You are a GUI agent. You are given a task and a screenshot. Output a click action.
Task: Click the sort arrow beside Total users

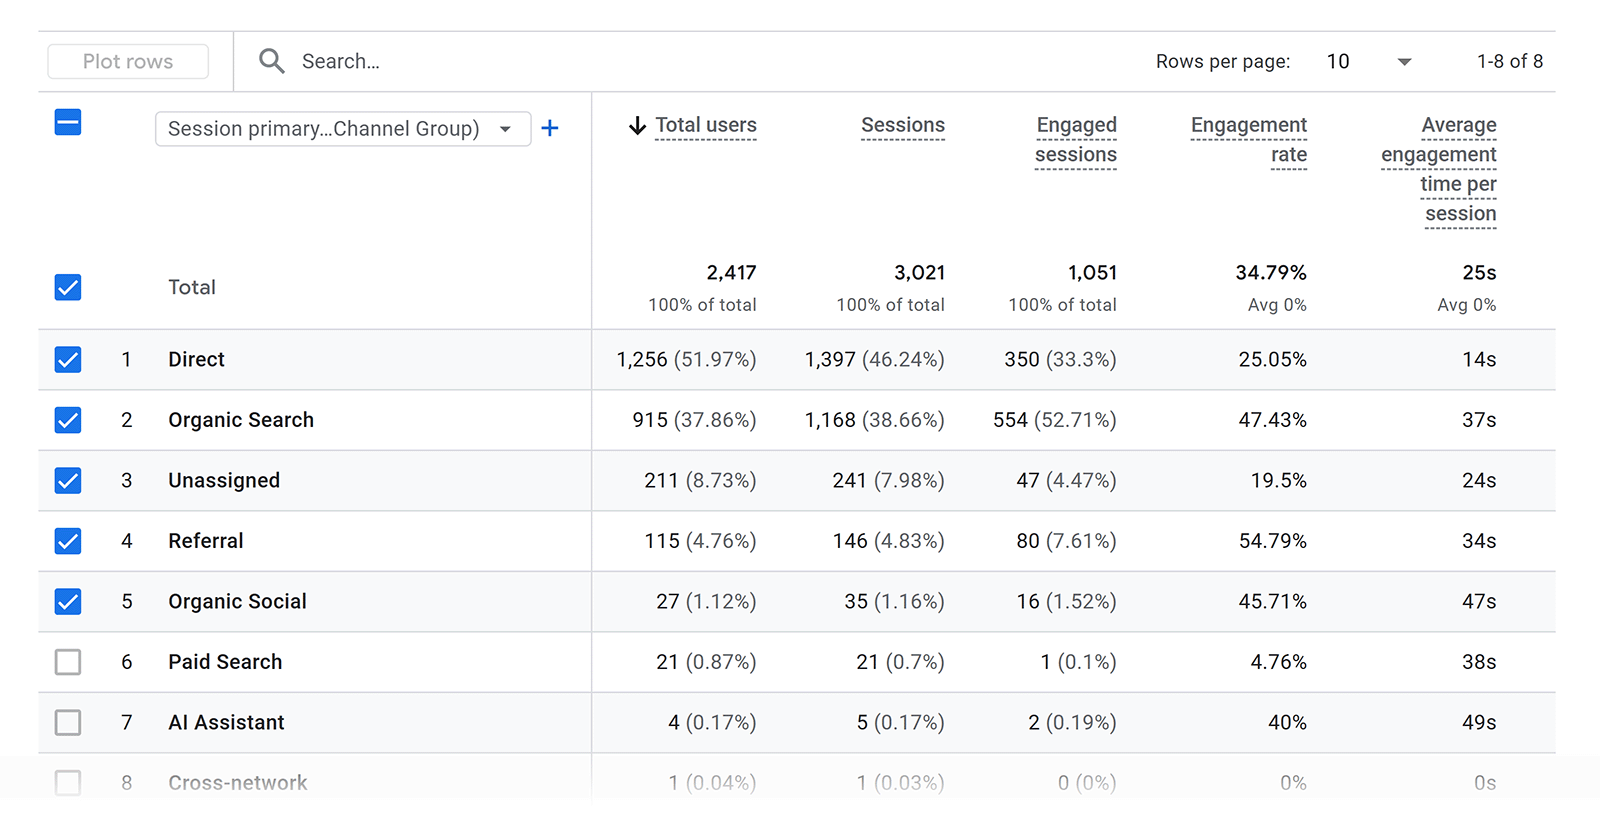point(637,125)
